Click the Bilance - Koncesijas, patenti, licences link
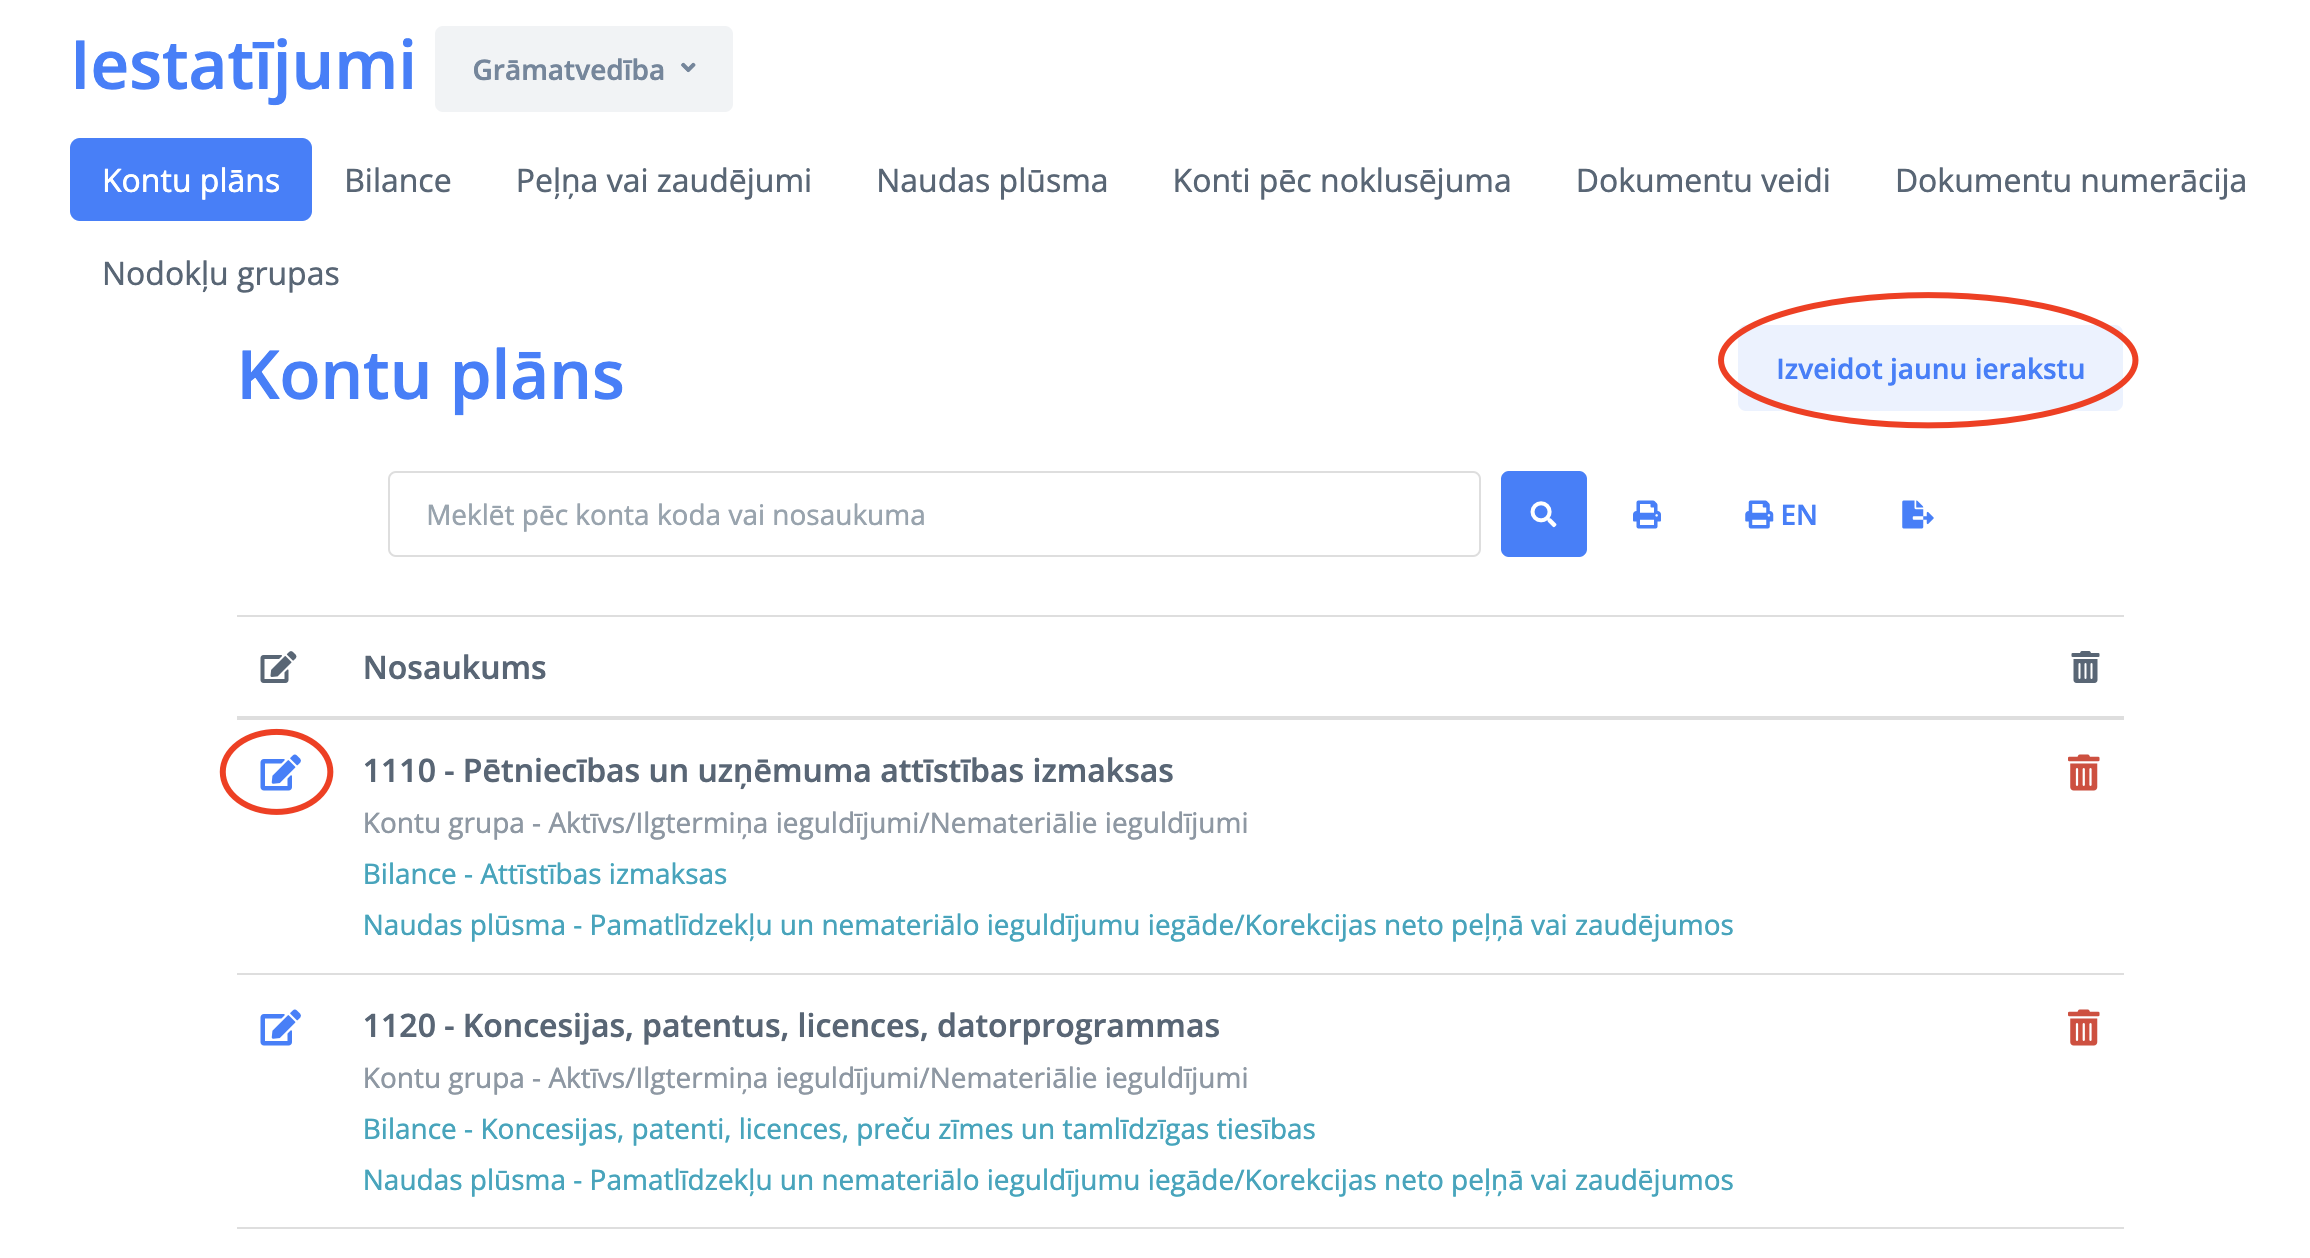2310x1258 pixels. pos(838,1129)
